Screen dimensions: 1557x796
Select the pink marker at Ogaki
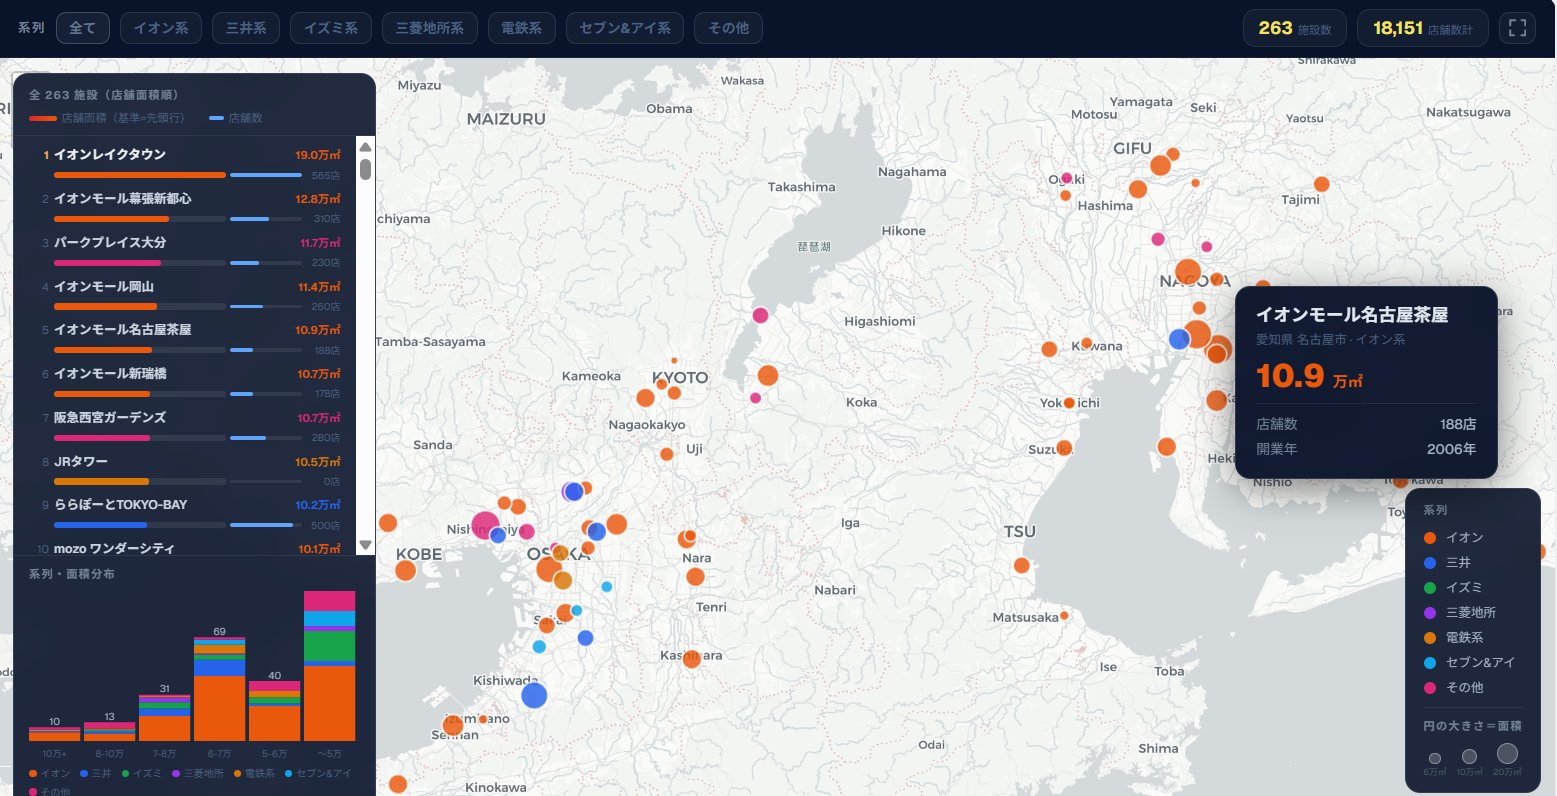tap(1066, 178)
